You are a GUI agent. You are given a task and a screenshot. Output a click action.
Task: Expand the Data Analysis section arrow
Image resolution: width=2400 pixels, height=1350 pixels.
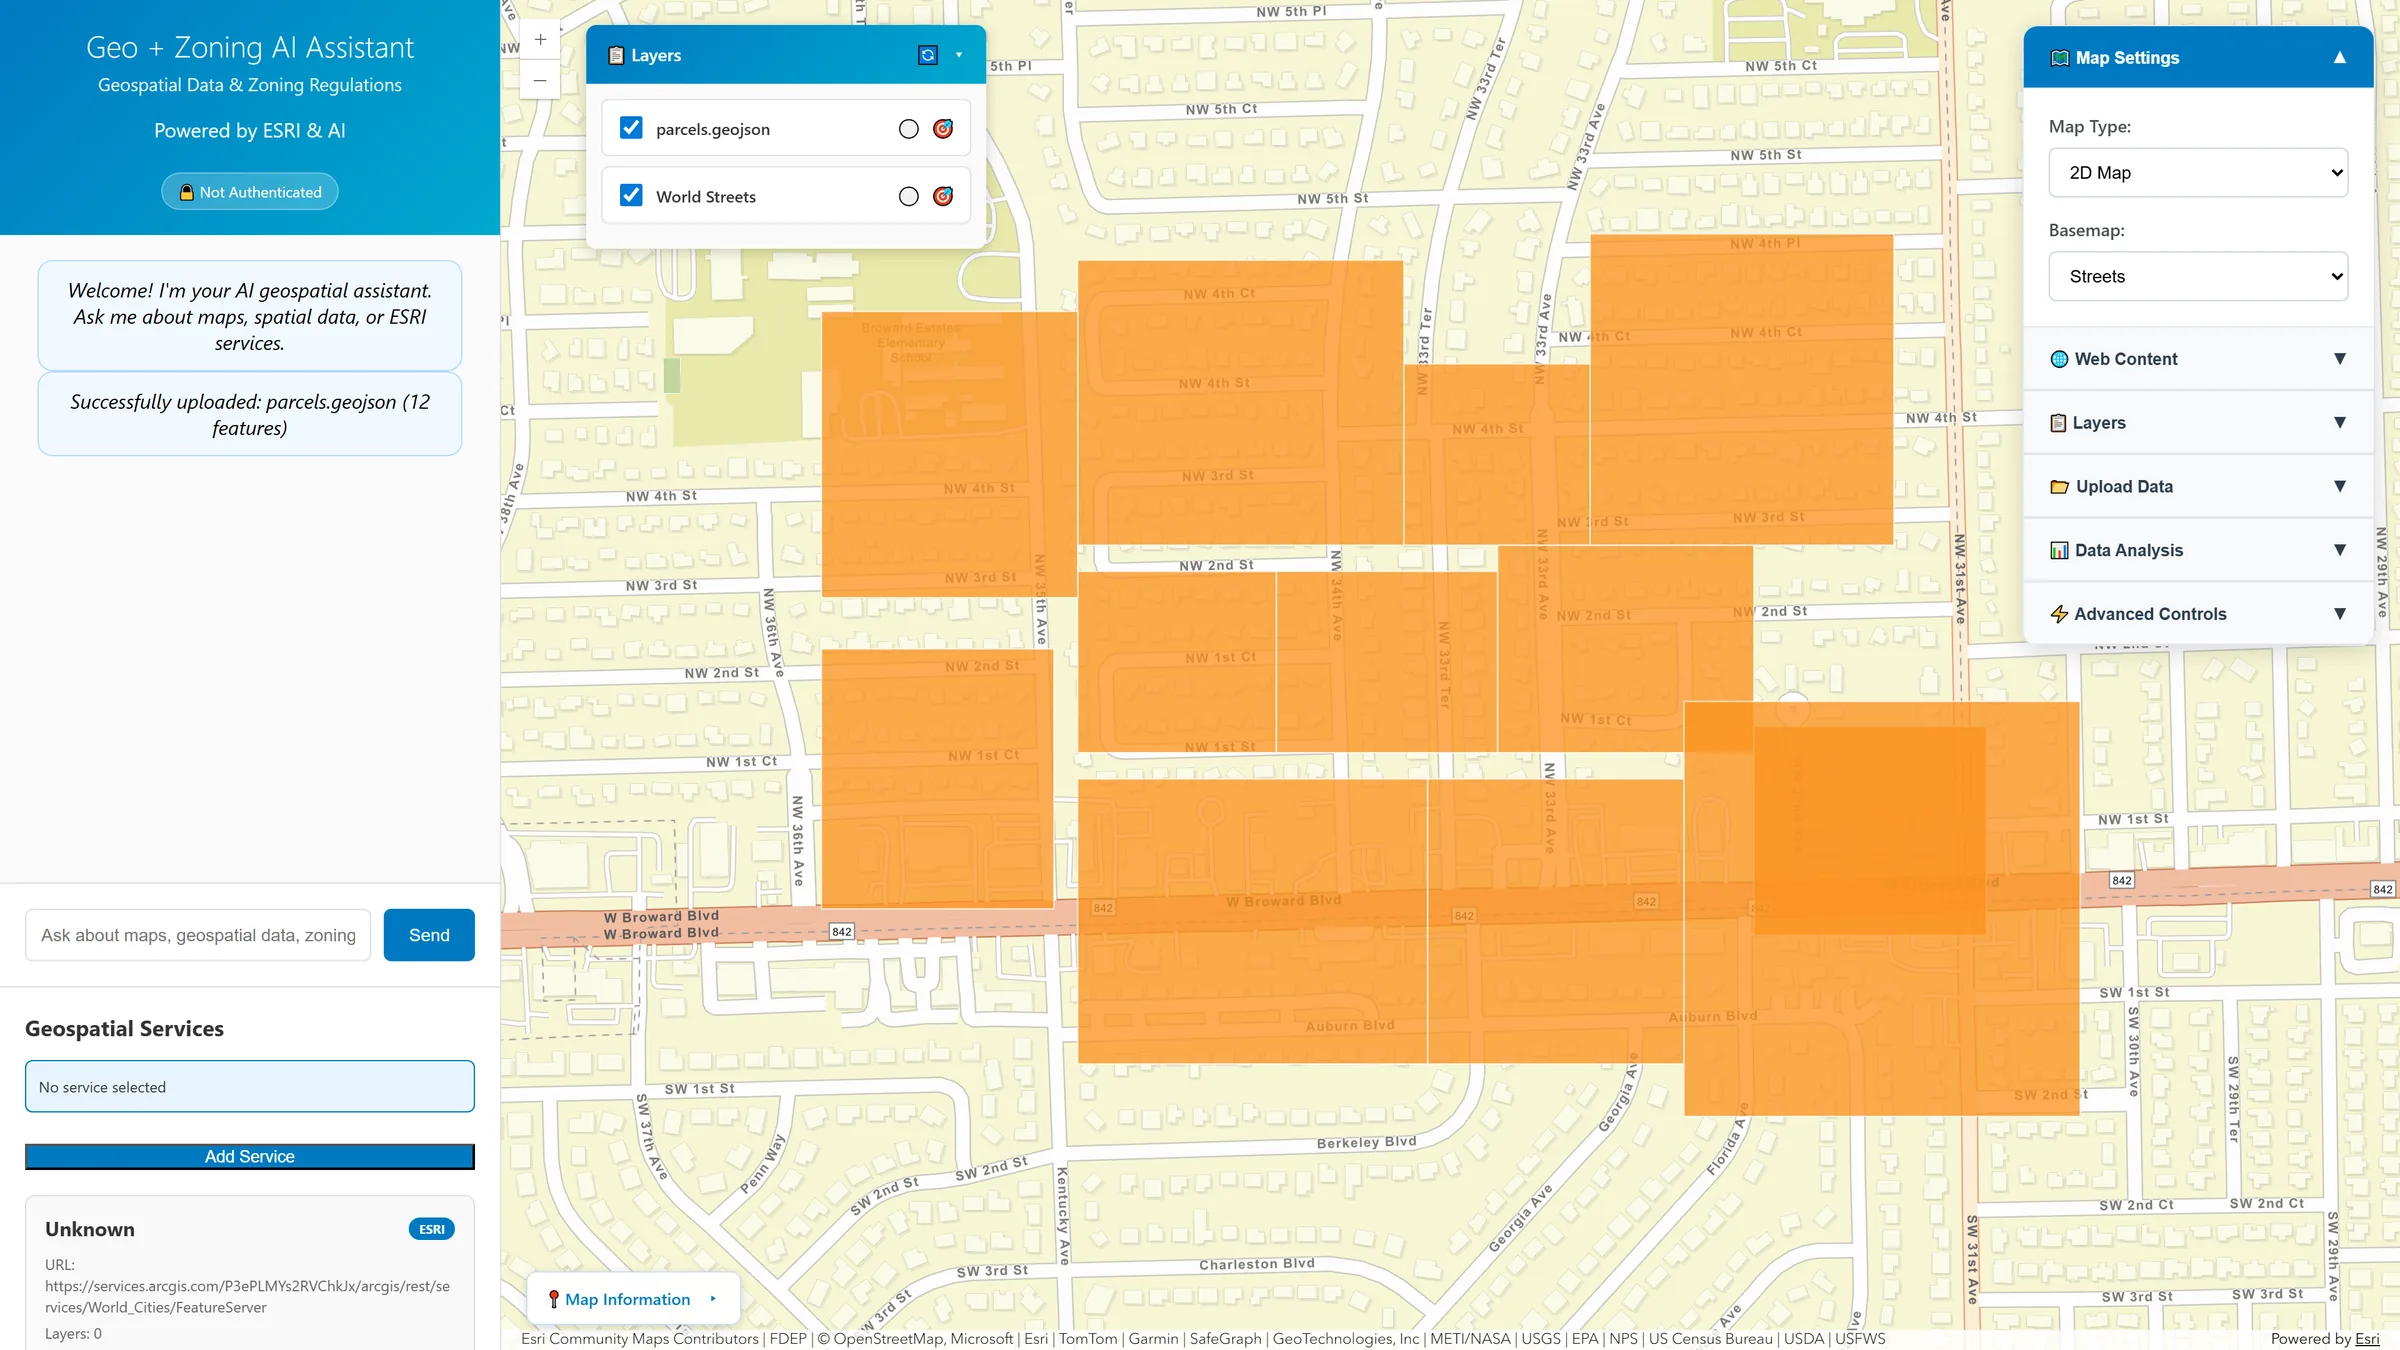click(x=2340, y=550)
